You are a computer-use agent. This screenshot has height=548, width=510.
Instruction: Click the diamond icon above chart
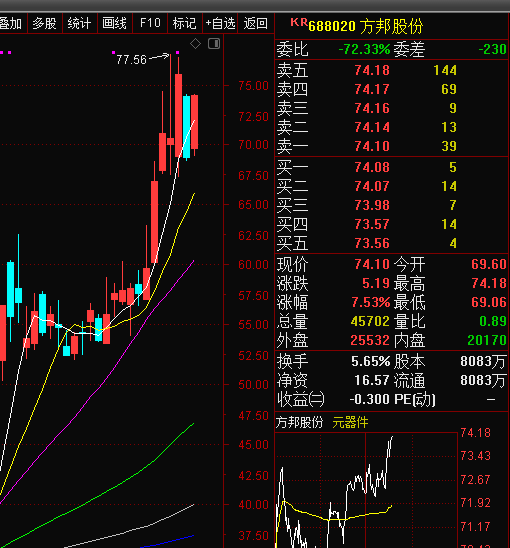195,44
